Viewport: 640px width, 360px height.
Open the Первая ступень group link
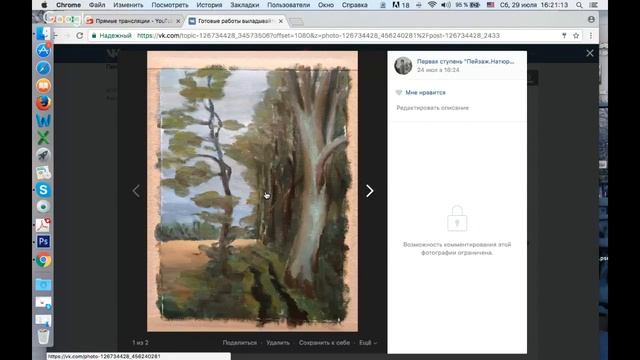[x=465, y=61]
